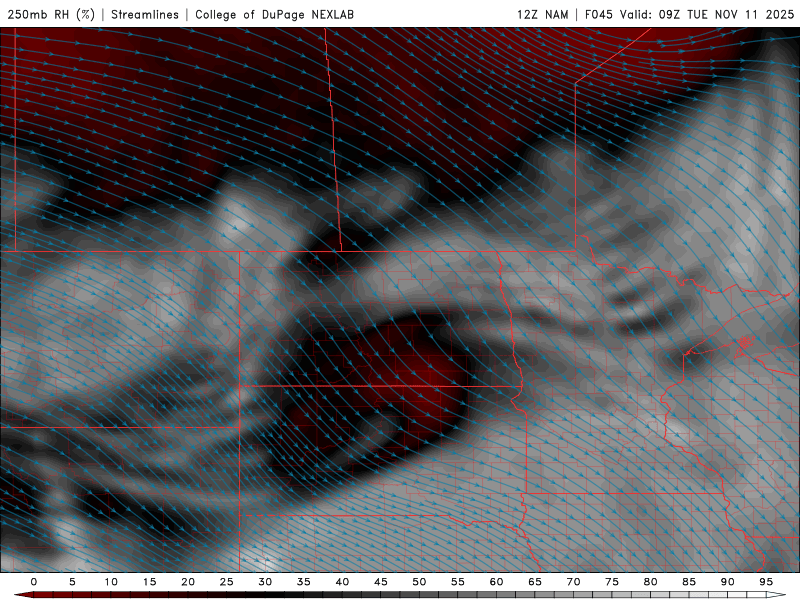Viewport: 800px width, 600px height.
Task: Click the 50 label on color scale
Action: tap(419, 582)
